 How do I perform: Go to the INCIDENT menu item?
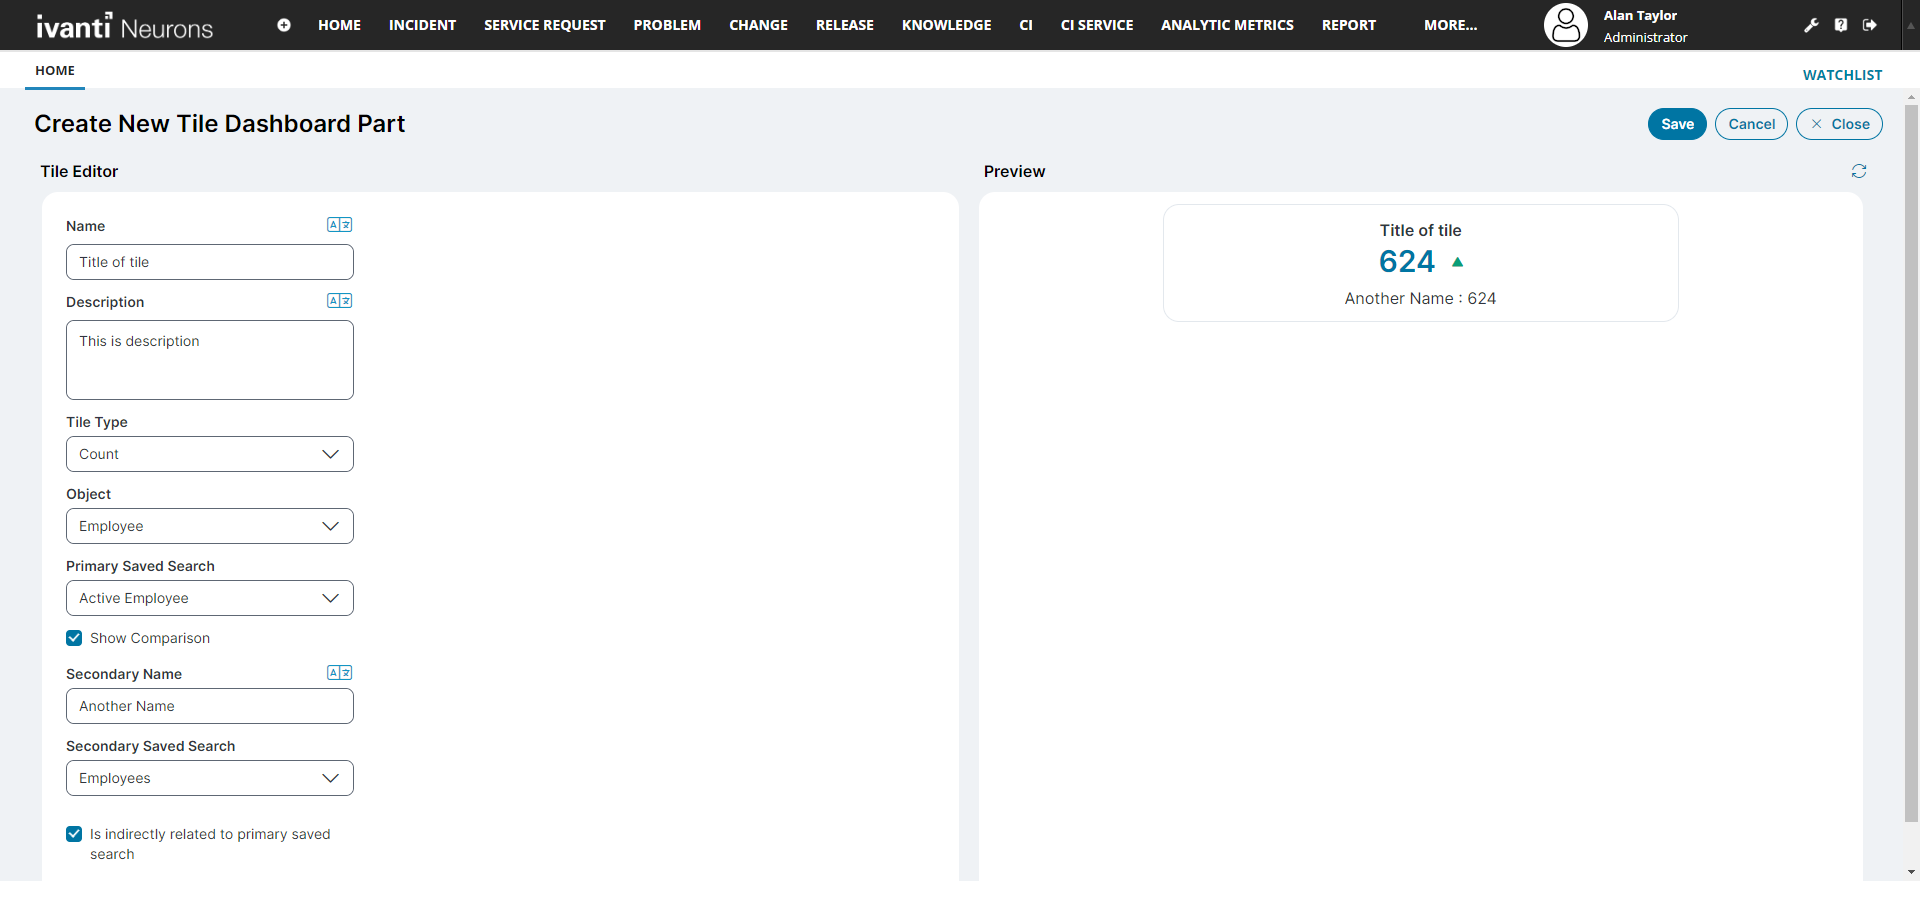coord(422,25)
